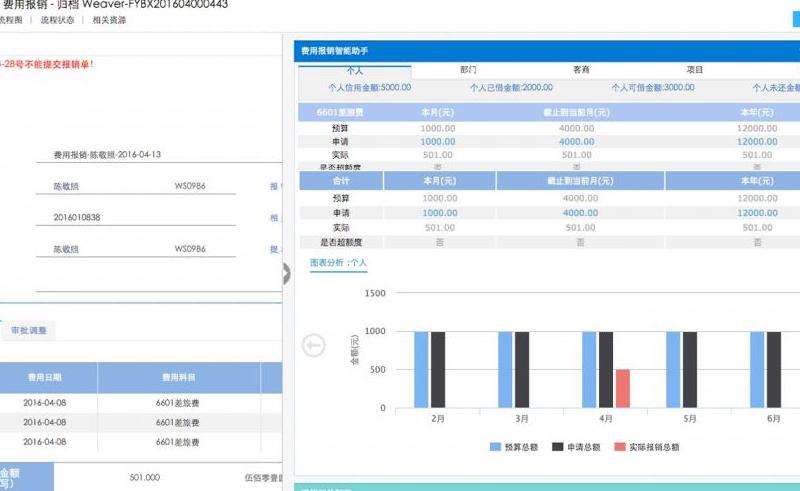Click the 2016010838 field value
800x491 pixels.
click(77, 217)
